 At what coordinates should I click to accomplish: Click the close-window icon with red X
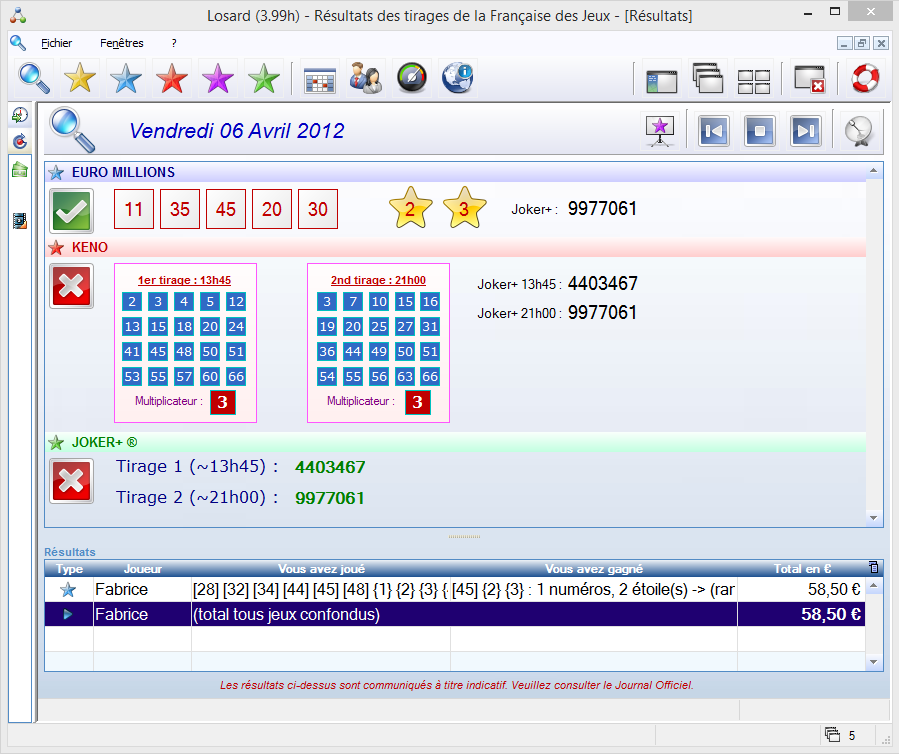[809, 79]
